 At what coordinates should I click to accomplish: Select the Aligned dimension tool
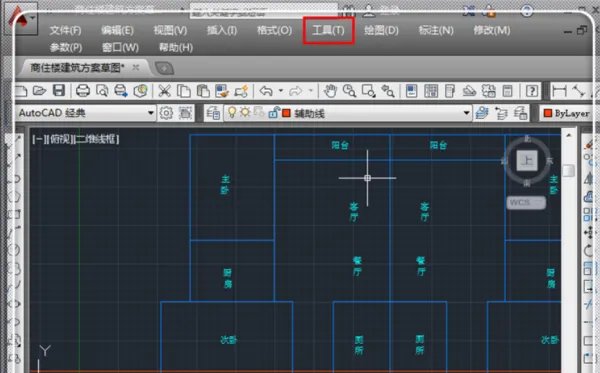point(579,91)
